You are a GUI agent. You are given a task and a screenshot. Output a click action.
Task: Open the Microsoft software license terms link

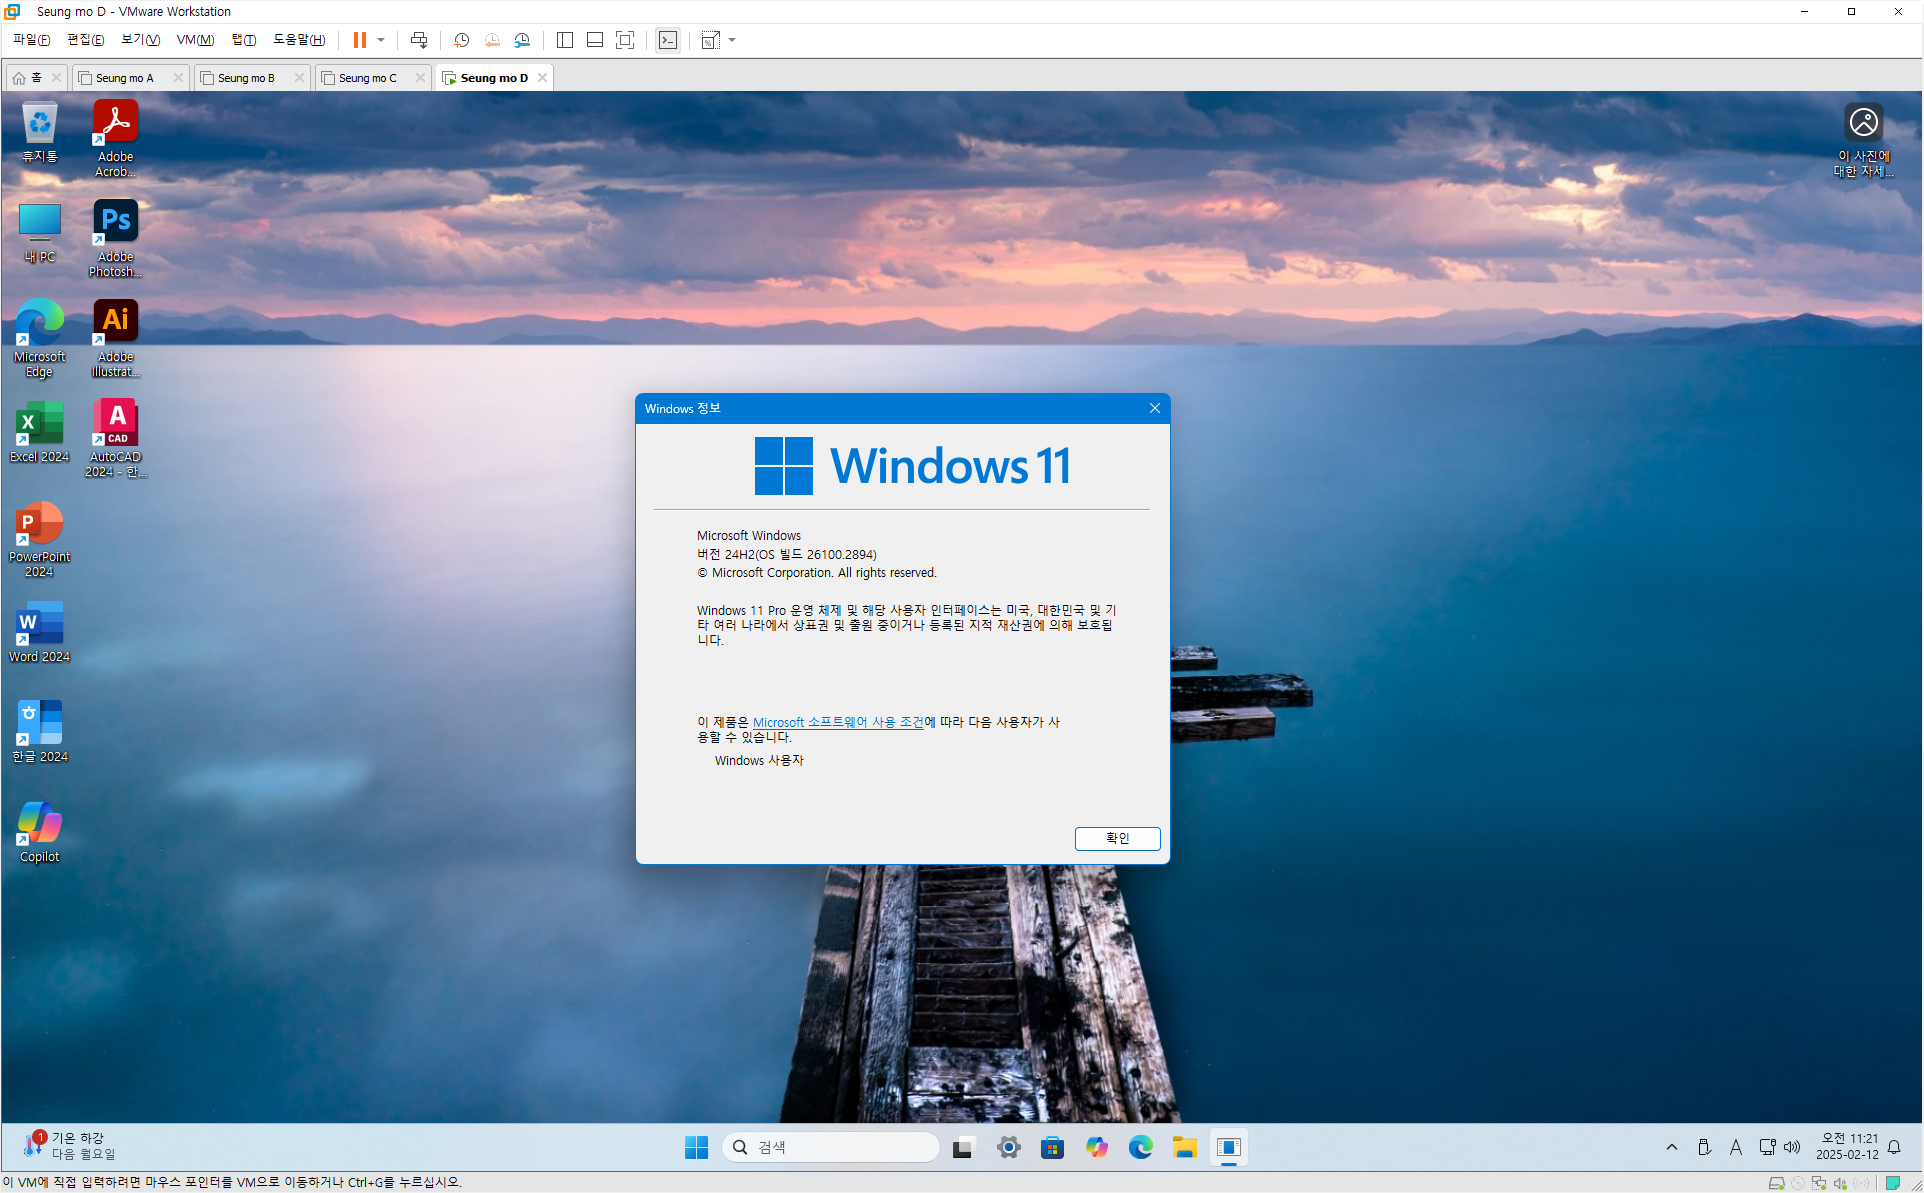click(838, 722)
